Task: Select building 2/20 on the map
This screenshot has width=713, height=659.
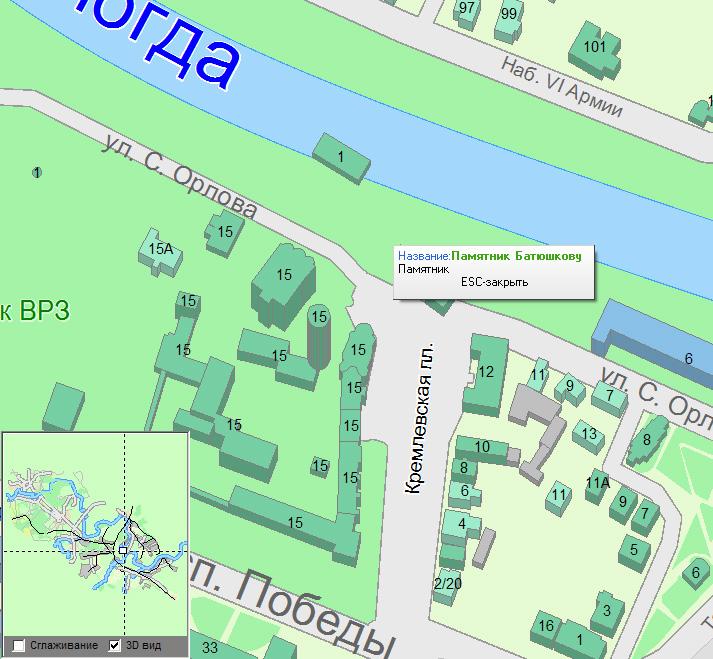Action: point(448,583)
